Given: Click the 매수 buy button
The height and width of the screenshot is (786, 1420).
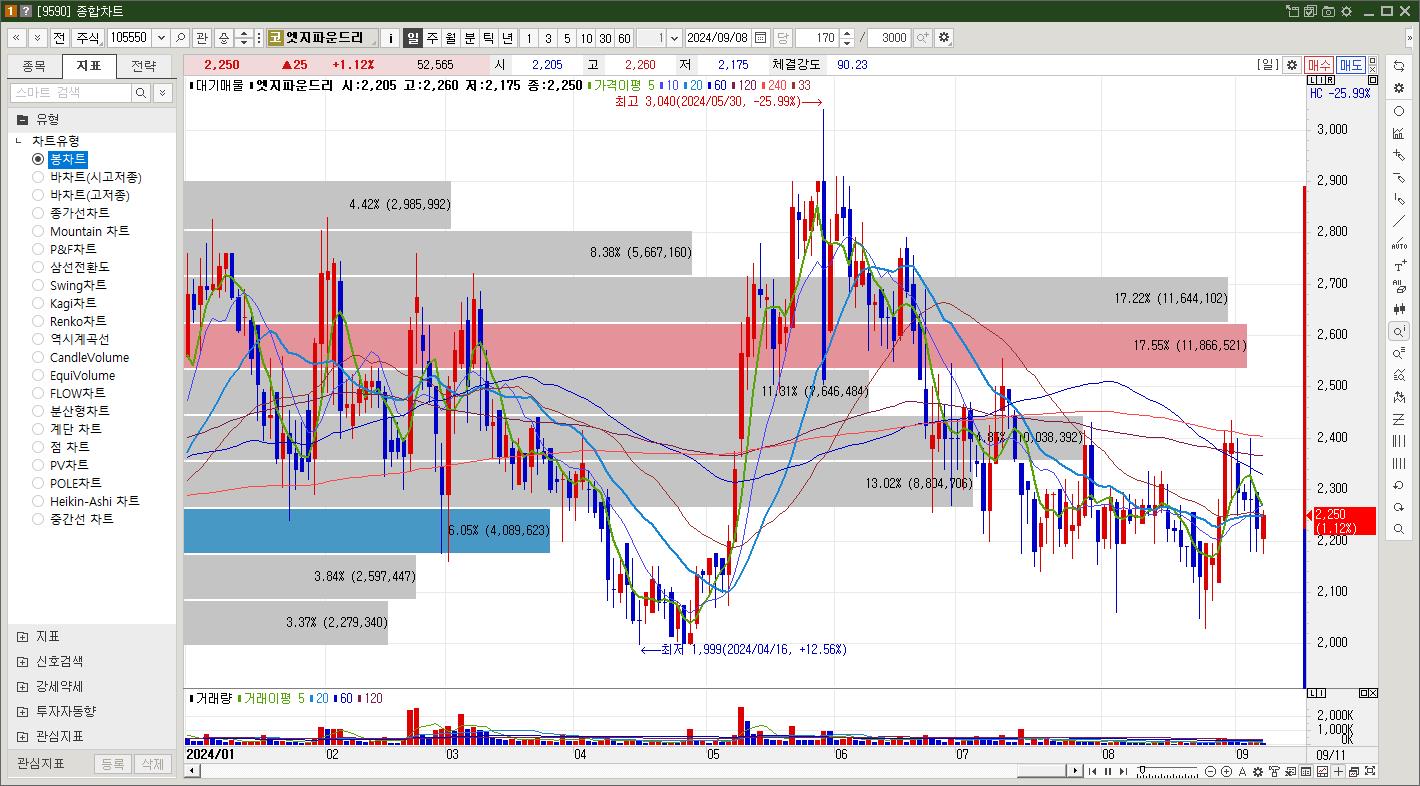Looking at the screenshot, I should pyautogui.click(x=1319, y=65).
